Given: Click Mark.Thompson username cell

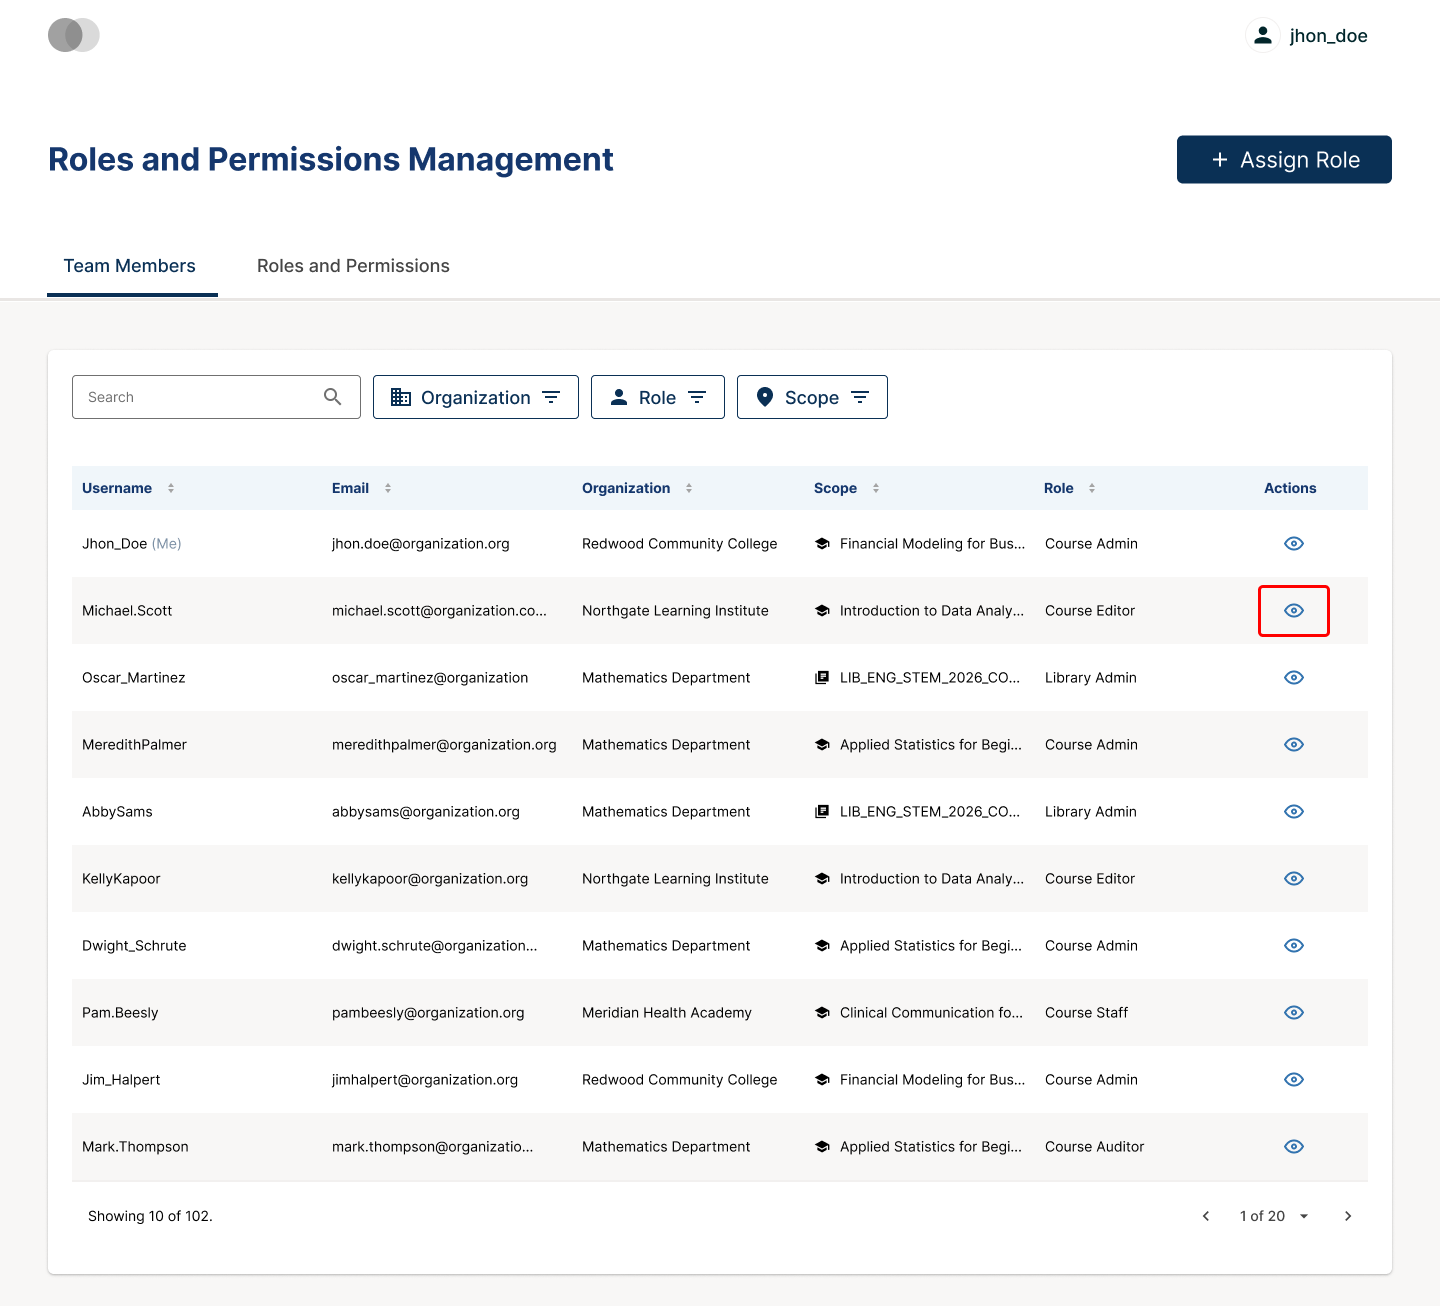Looking at the screenshot, I should click(x=135, y=1147).
